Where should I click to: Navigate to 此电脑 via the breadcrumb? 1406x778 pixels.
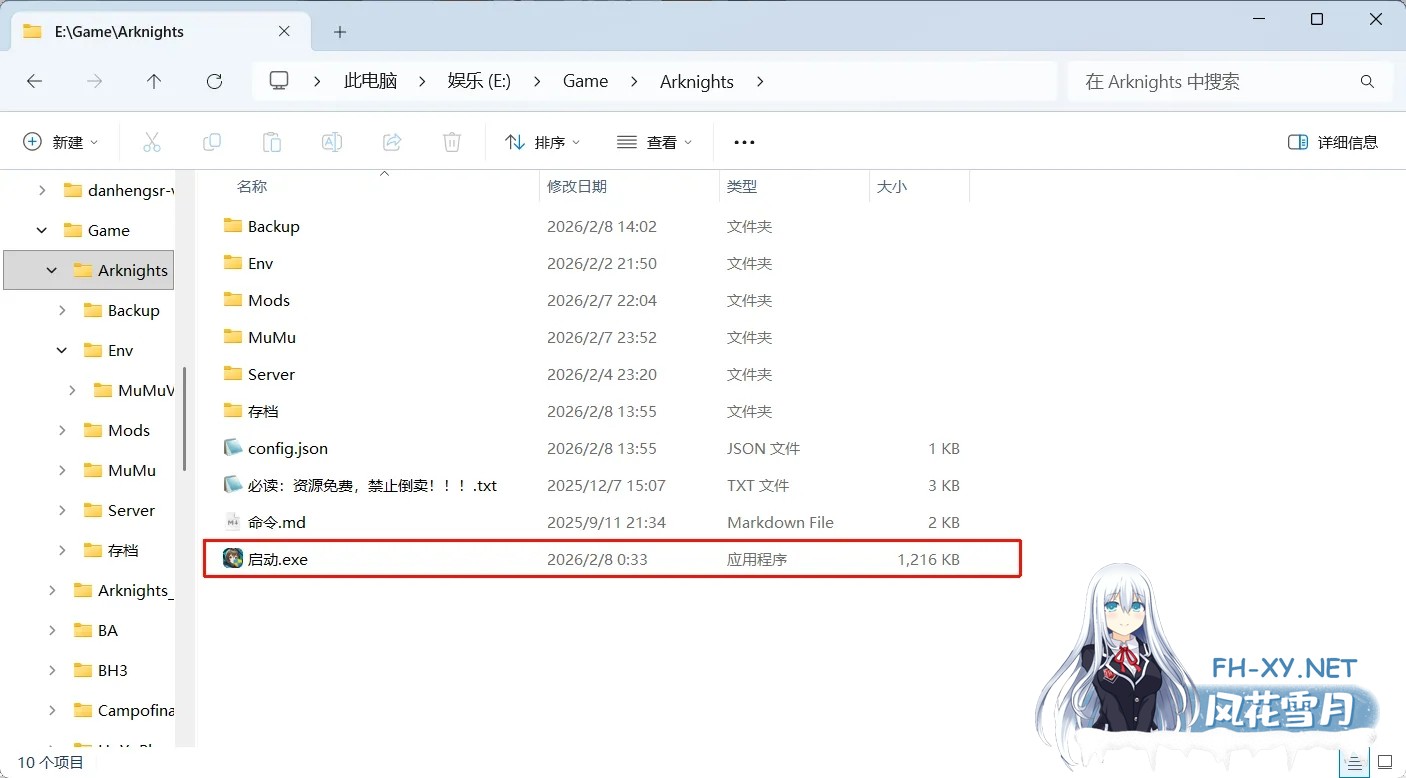tap(370, 81)
